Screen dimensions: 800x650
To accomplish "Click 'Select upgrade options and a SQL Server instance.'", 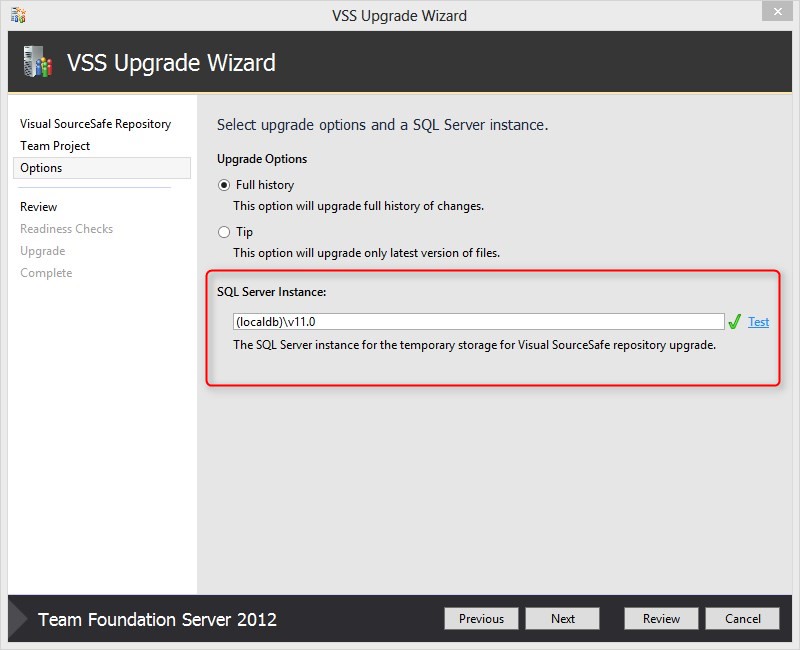I will (382, 125).
